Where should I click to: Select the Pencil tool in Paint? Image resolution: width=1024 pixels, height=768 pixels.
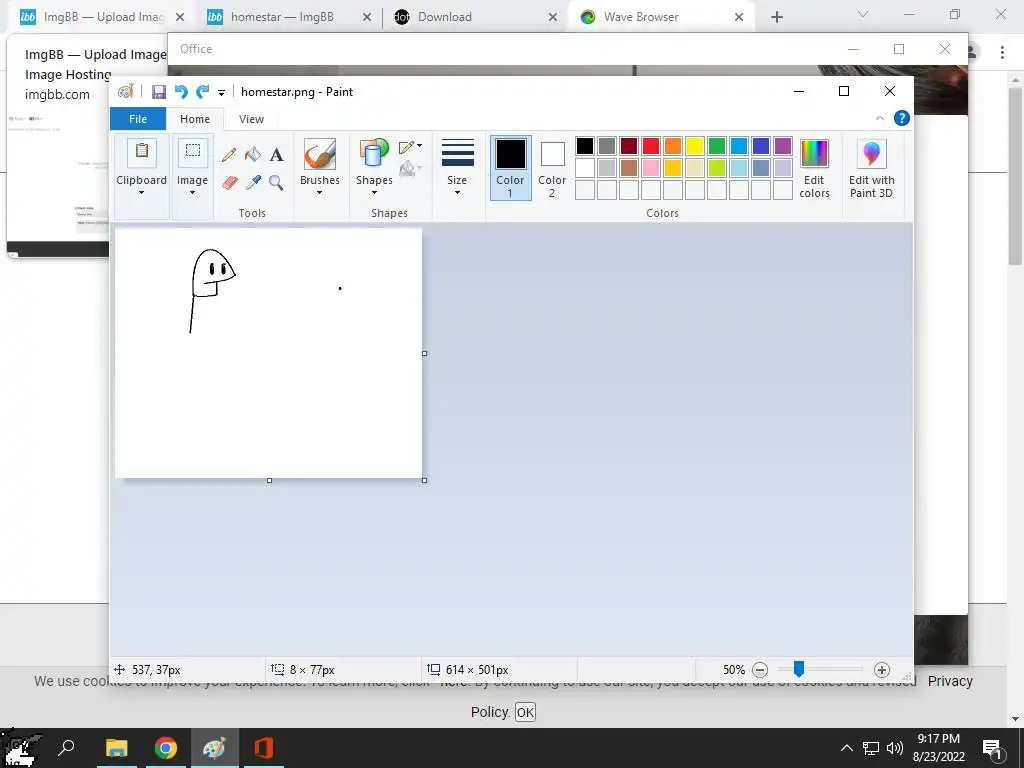[229, 155]
